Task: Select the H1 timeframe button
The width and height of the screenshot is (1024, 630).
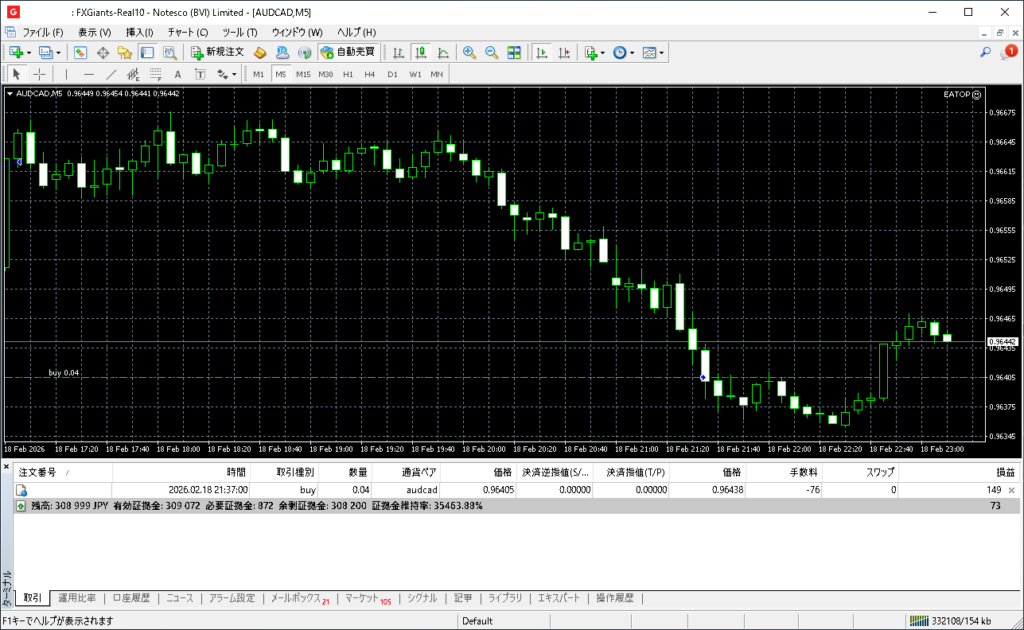Action: click(x=348, y=74)
